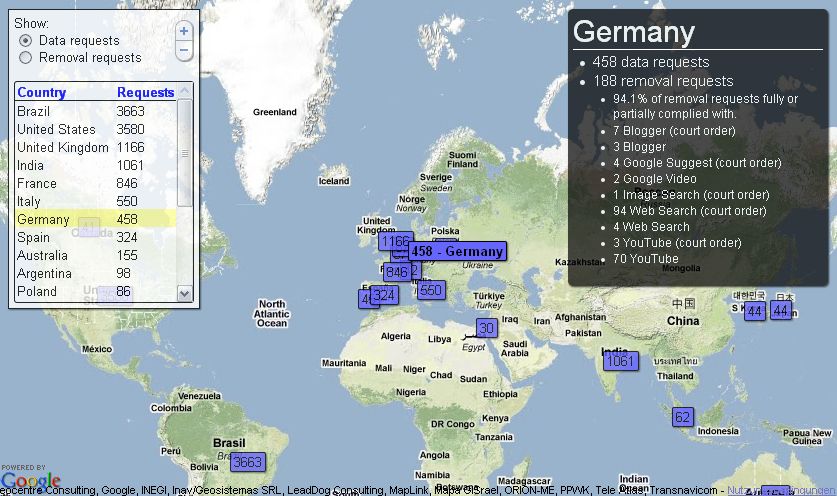Select the India row in the table
The image size is (837, 496).
click(96, 166)
